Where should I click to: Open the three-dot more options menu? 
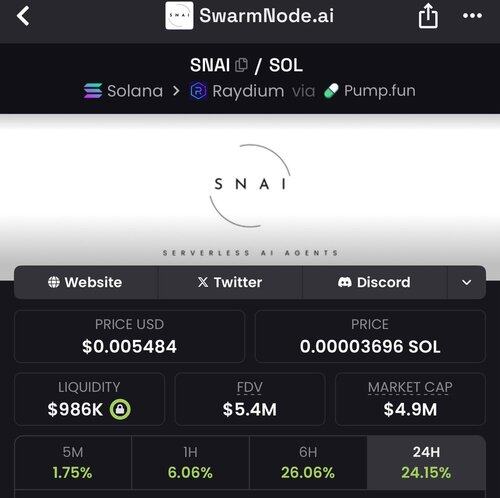point(472,15)
